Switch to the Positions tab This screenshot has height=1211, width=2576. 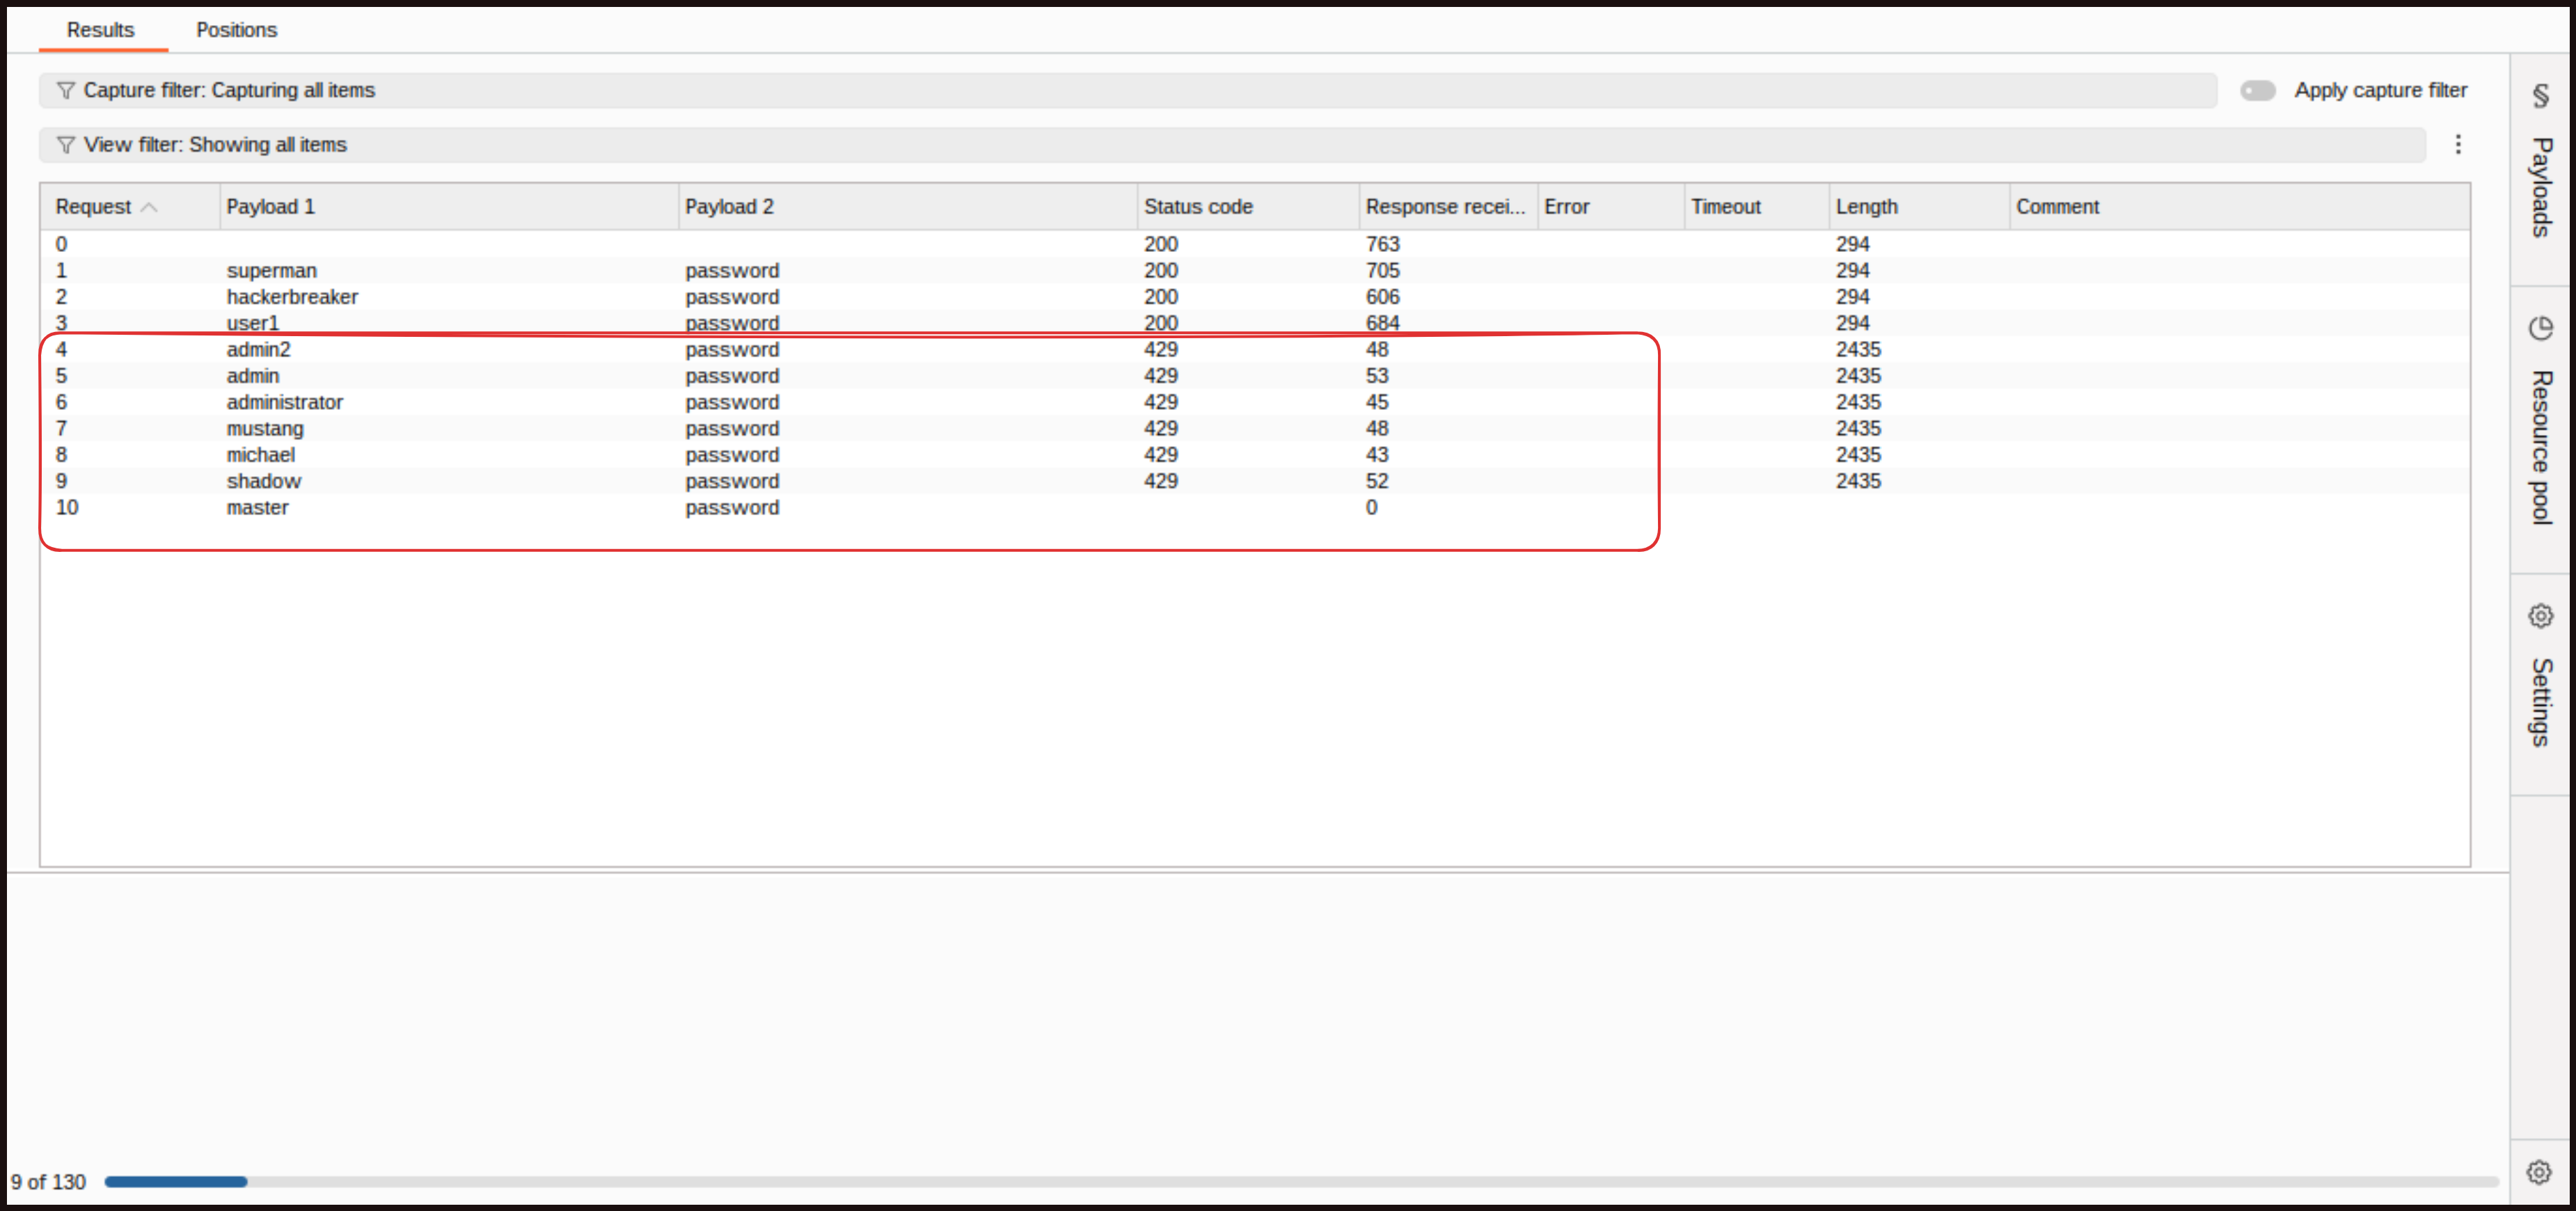(x=236, y=30)
